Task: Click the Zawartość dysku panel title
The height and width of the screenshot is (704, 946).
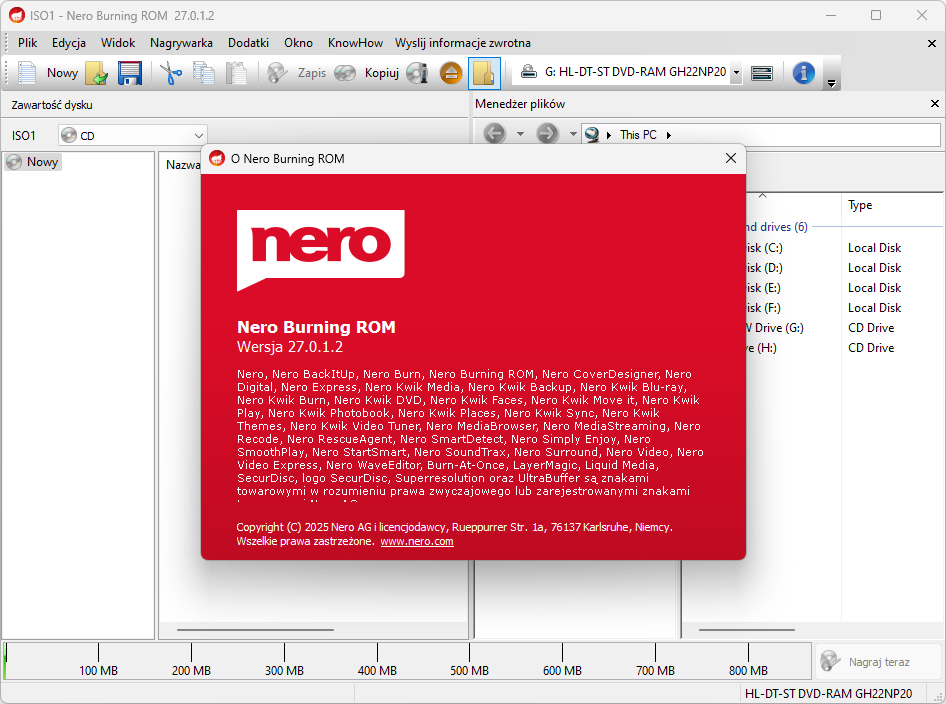Action: coord(52,105)
